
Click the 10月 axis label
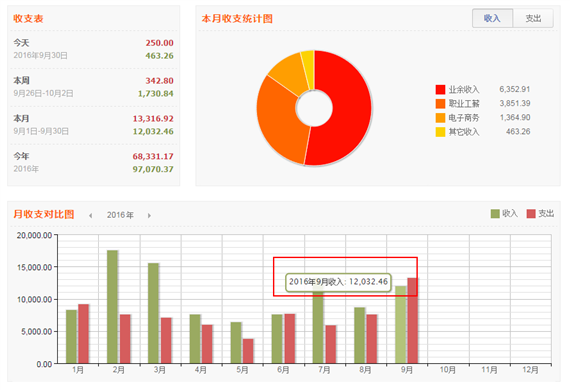pos(448,370)
